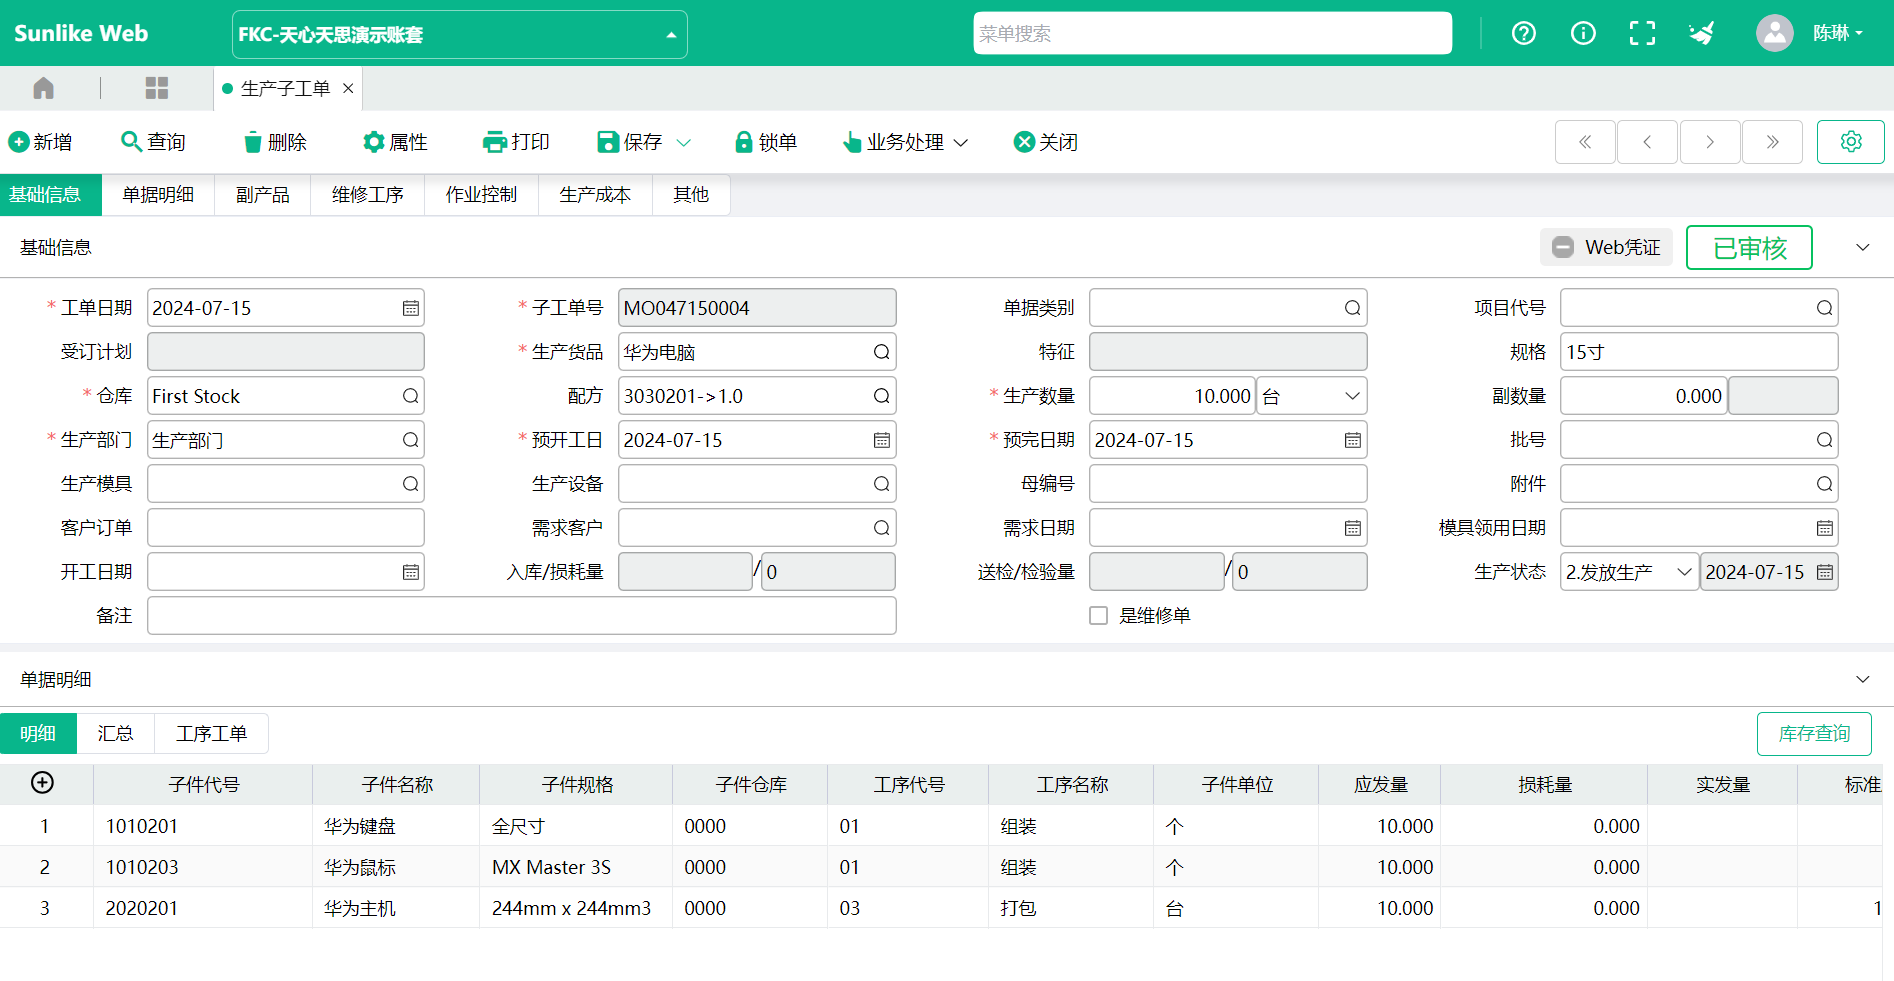
Task: Open the FKC account set dropdown
Action: (460, 35)
